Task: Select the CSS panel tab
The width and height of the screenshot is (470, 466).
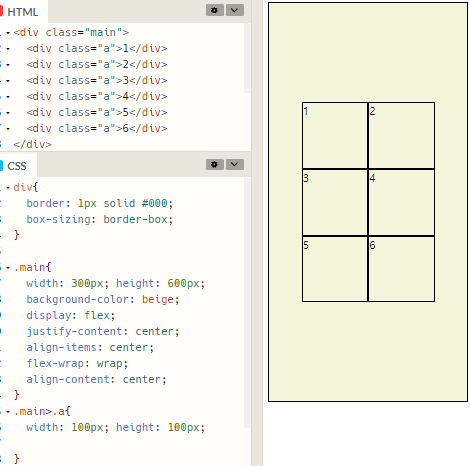Action: [x=17, y=166]
